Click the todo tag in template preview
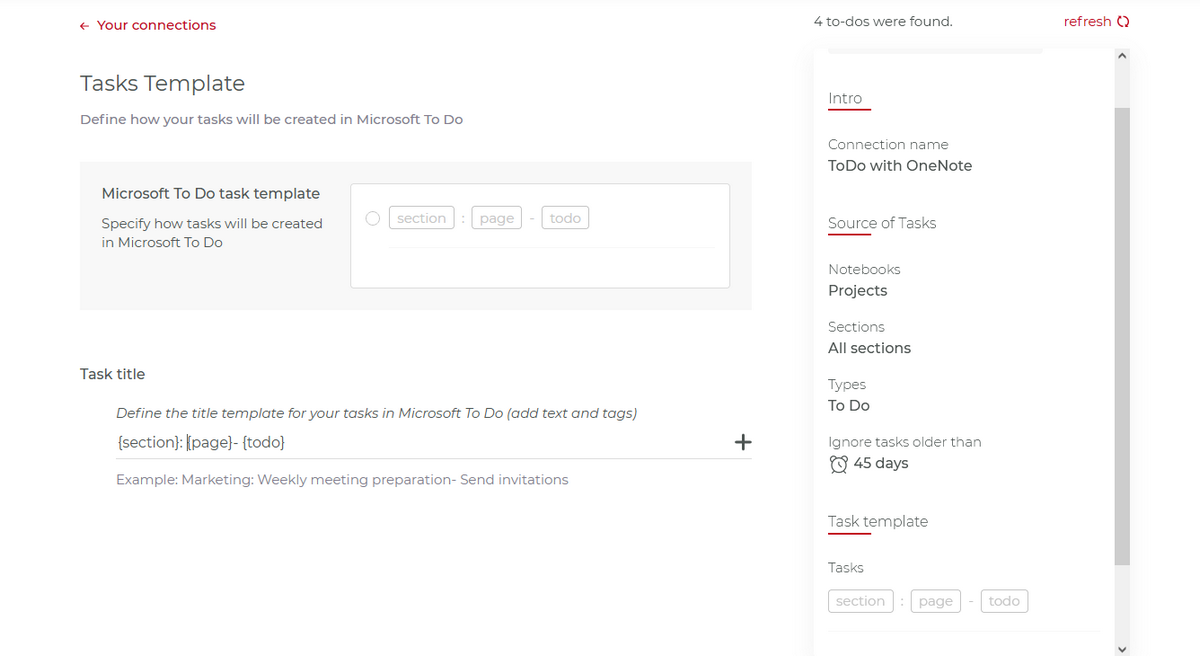This screenshot has height=656, width=1200. [565, 218]
